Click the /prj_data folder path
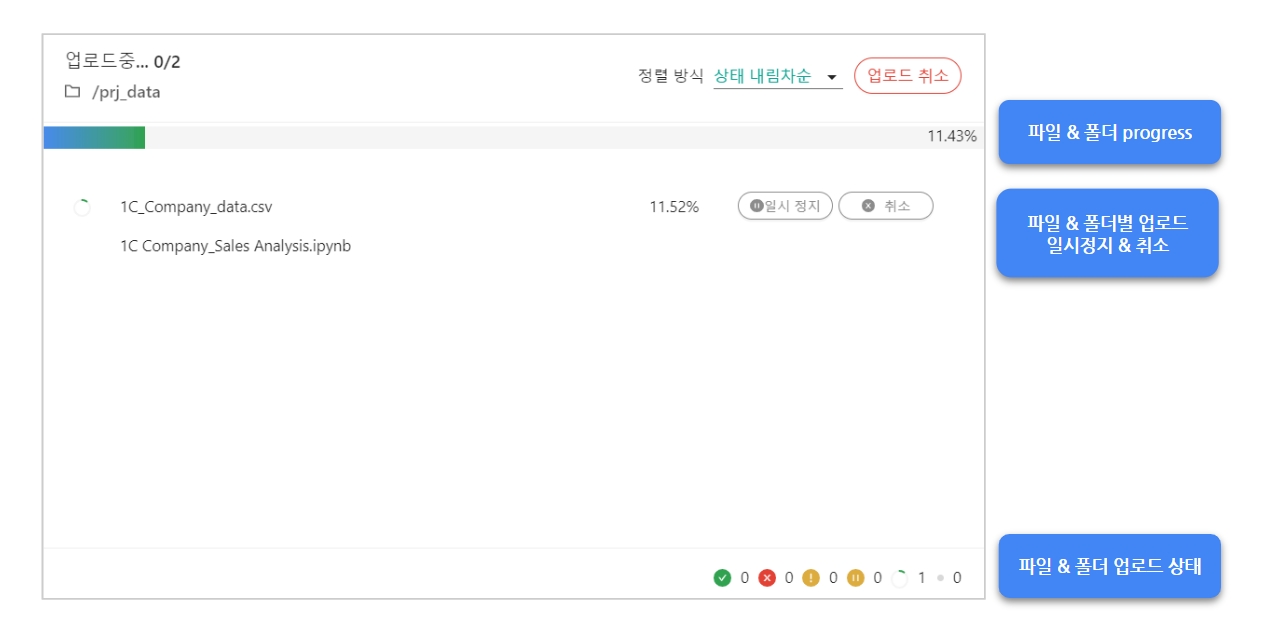The image size is (1265, 632). point(126,92)
